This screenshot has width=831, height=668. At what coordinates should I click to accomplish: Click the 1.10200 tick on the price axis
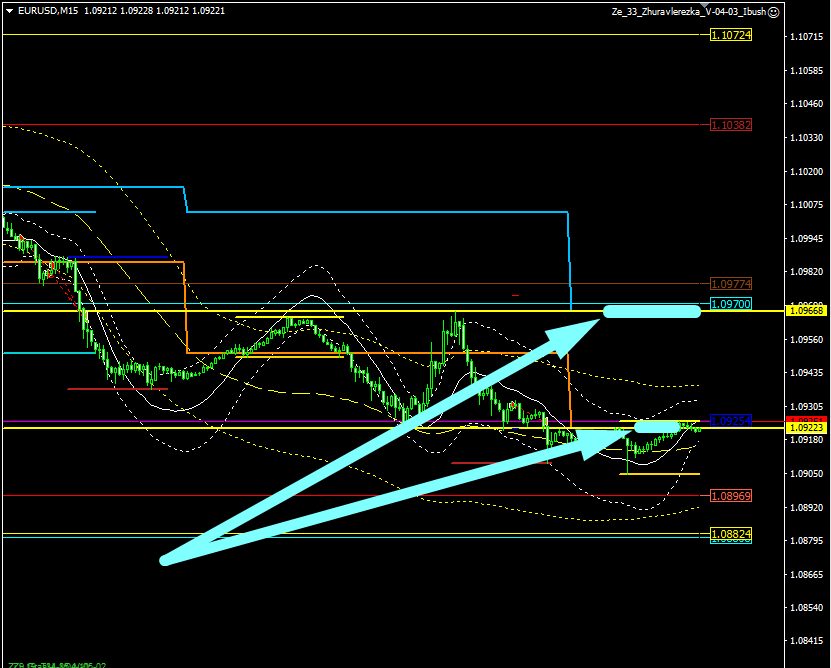[x=806, y=171]
